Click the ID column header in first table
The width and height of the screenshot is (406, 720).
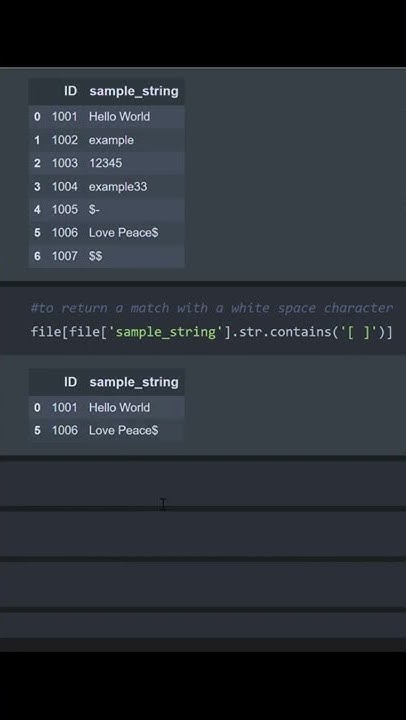pyautogui.click(x=70, y=91)
